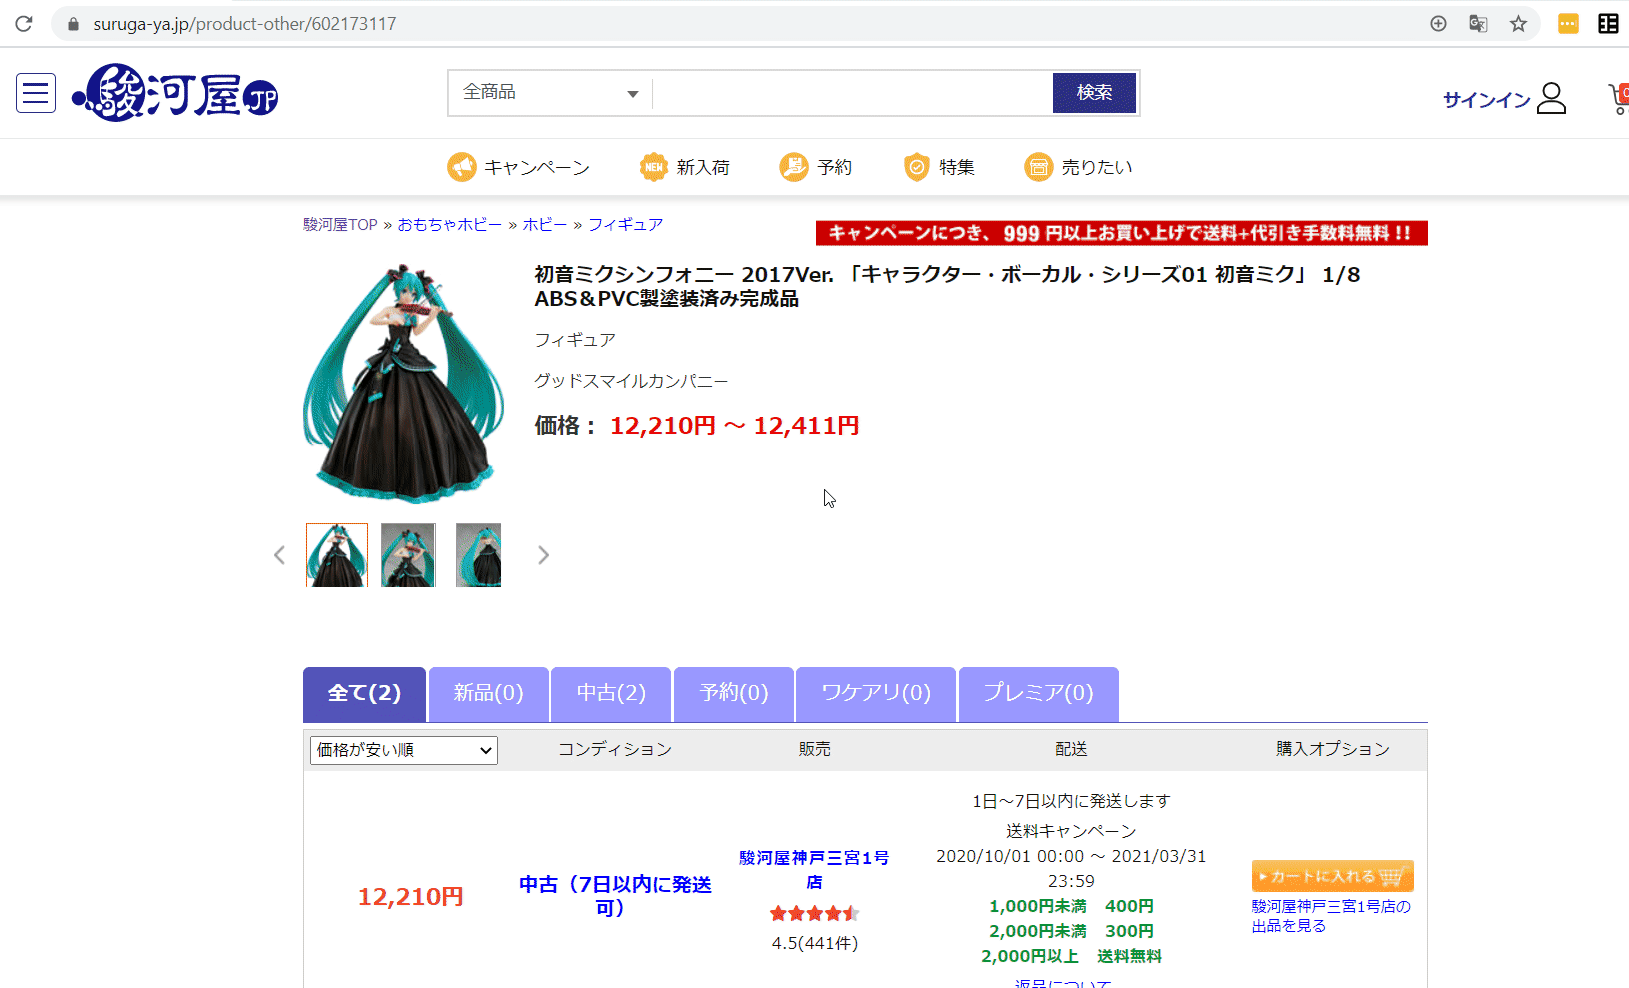Click the user account silhouette icon
This screenshot has height=988, width=1629.
click(x=1551, y=98)
